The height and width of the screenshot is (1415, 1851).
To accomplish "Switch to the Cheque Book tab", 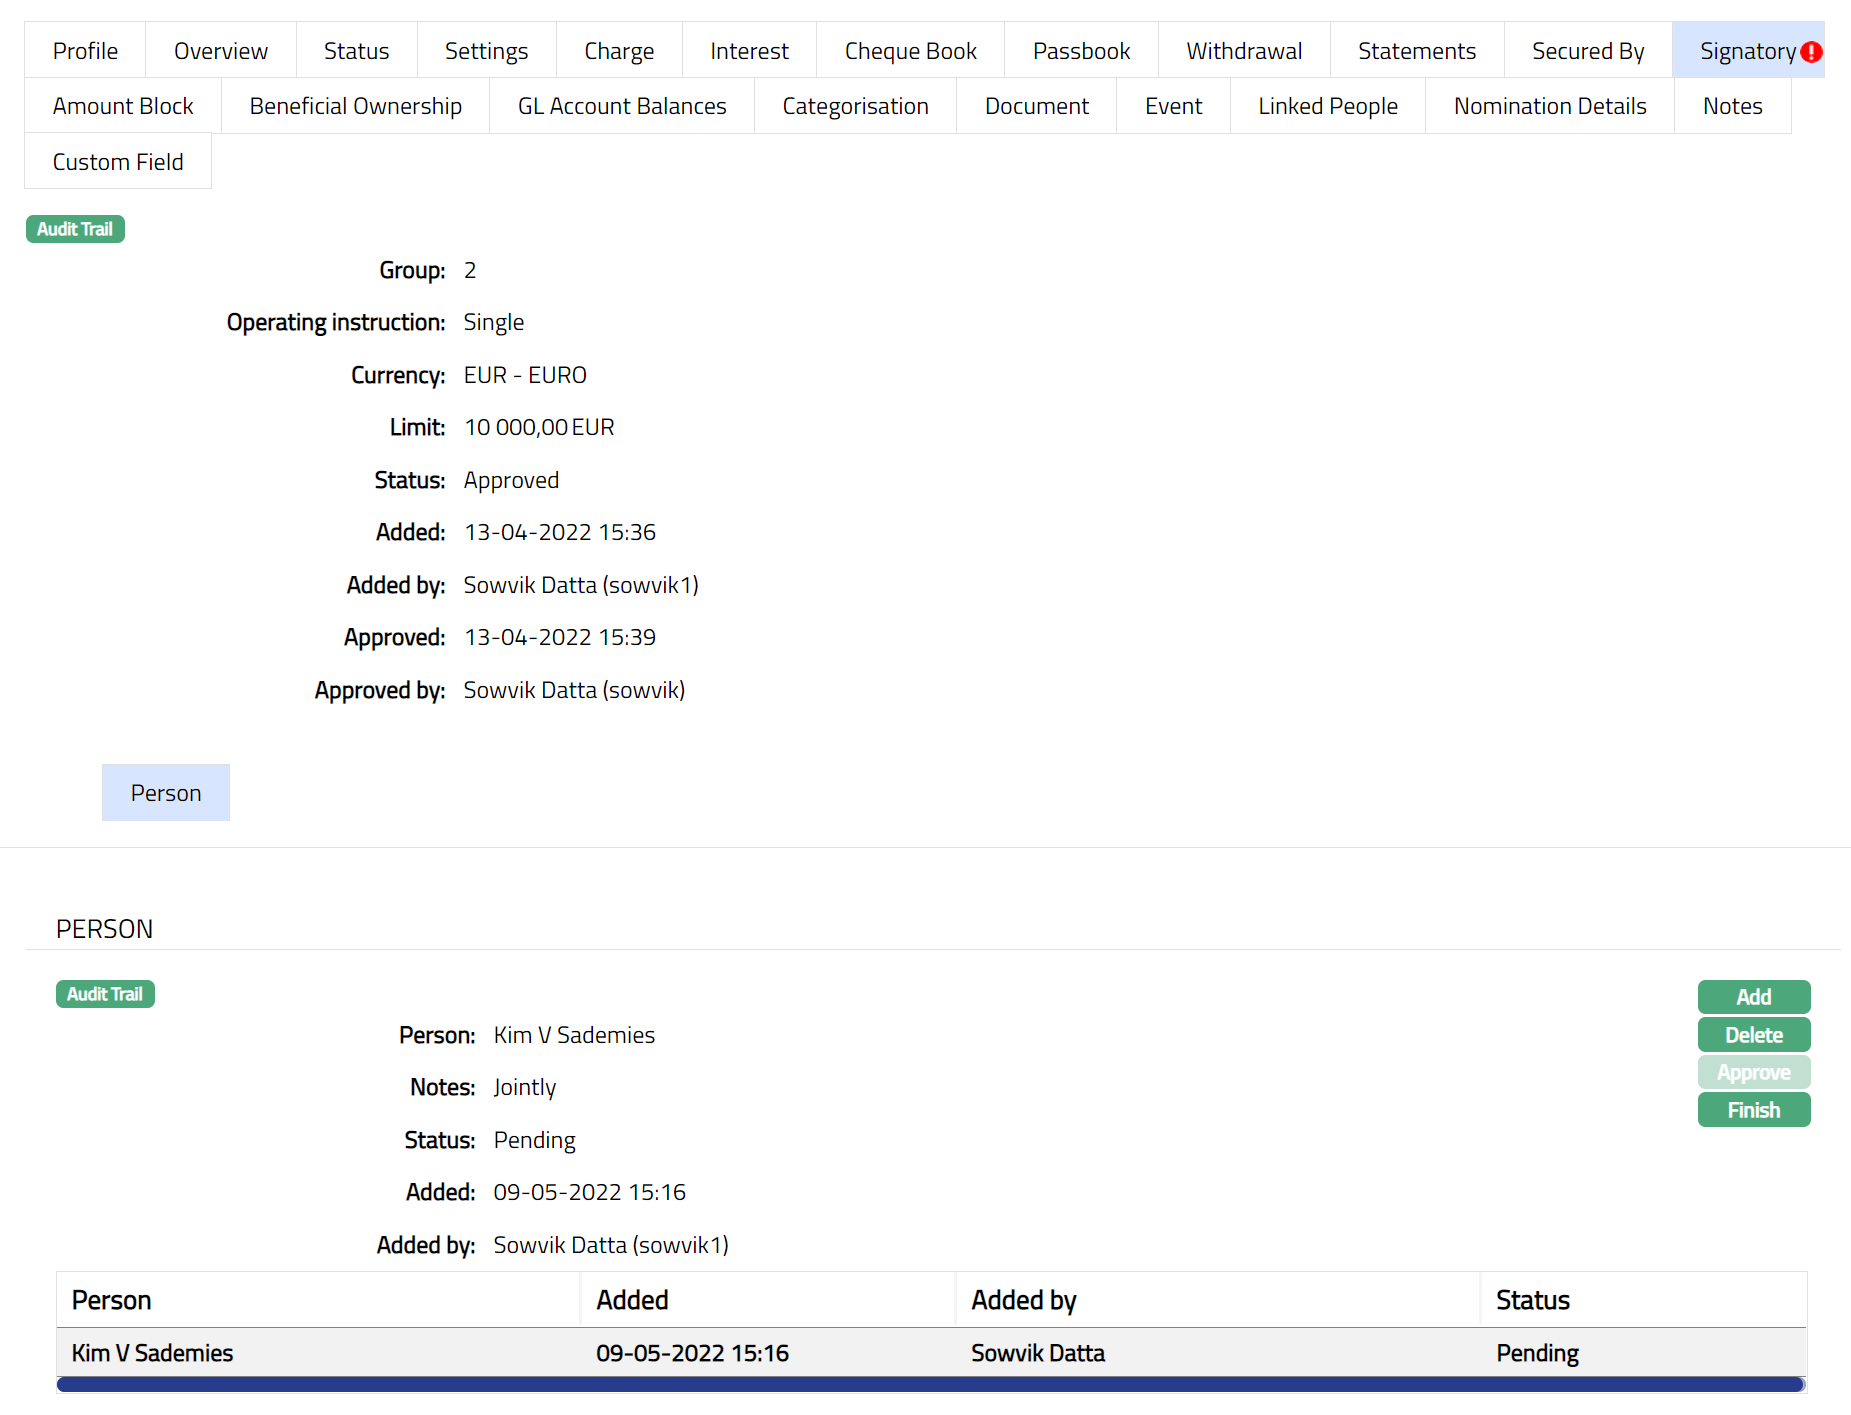I will tap(910, 51).
